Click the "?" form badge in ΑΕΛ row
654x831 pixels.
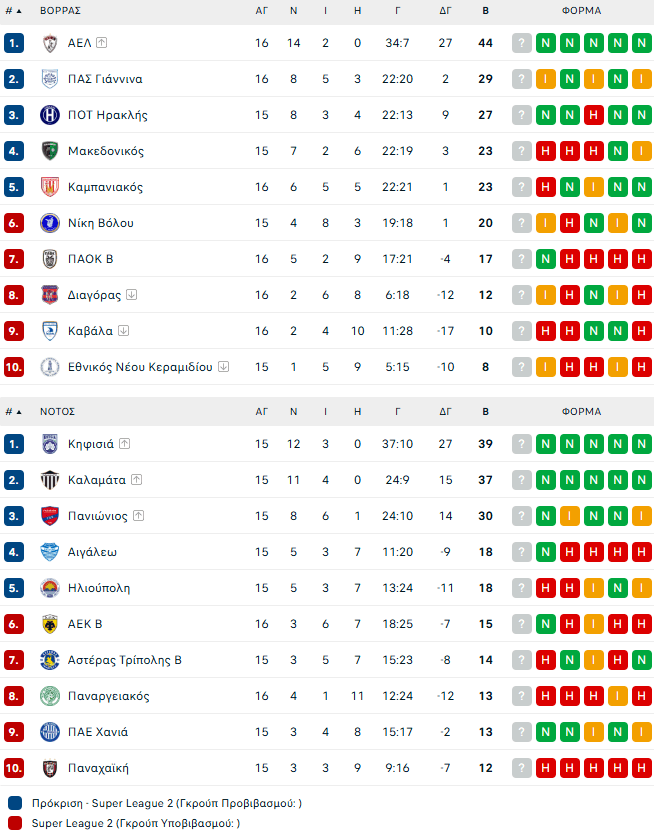(522, 43)
